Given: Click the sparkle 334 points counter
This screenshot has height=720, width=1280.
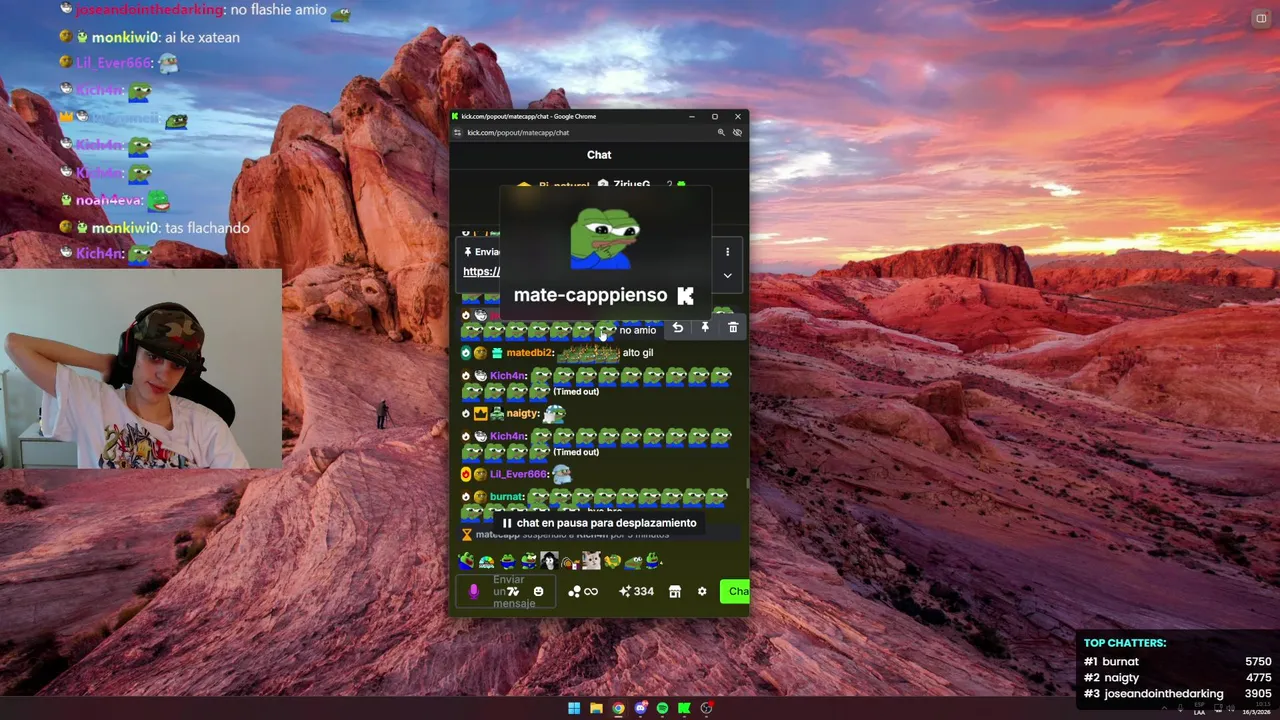Looking at the screenshot, I should tap(636, 591).
